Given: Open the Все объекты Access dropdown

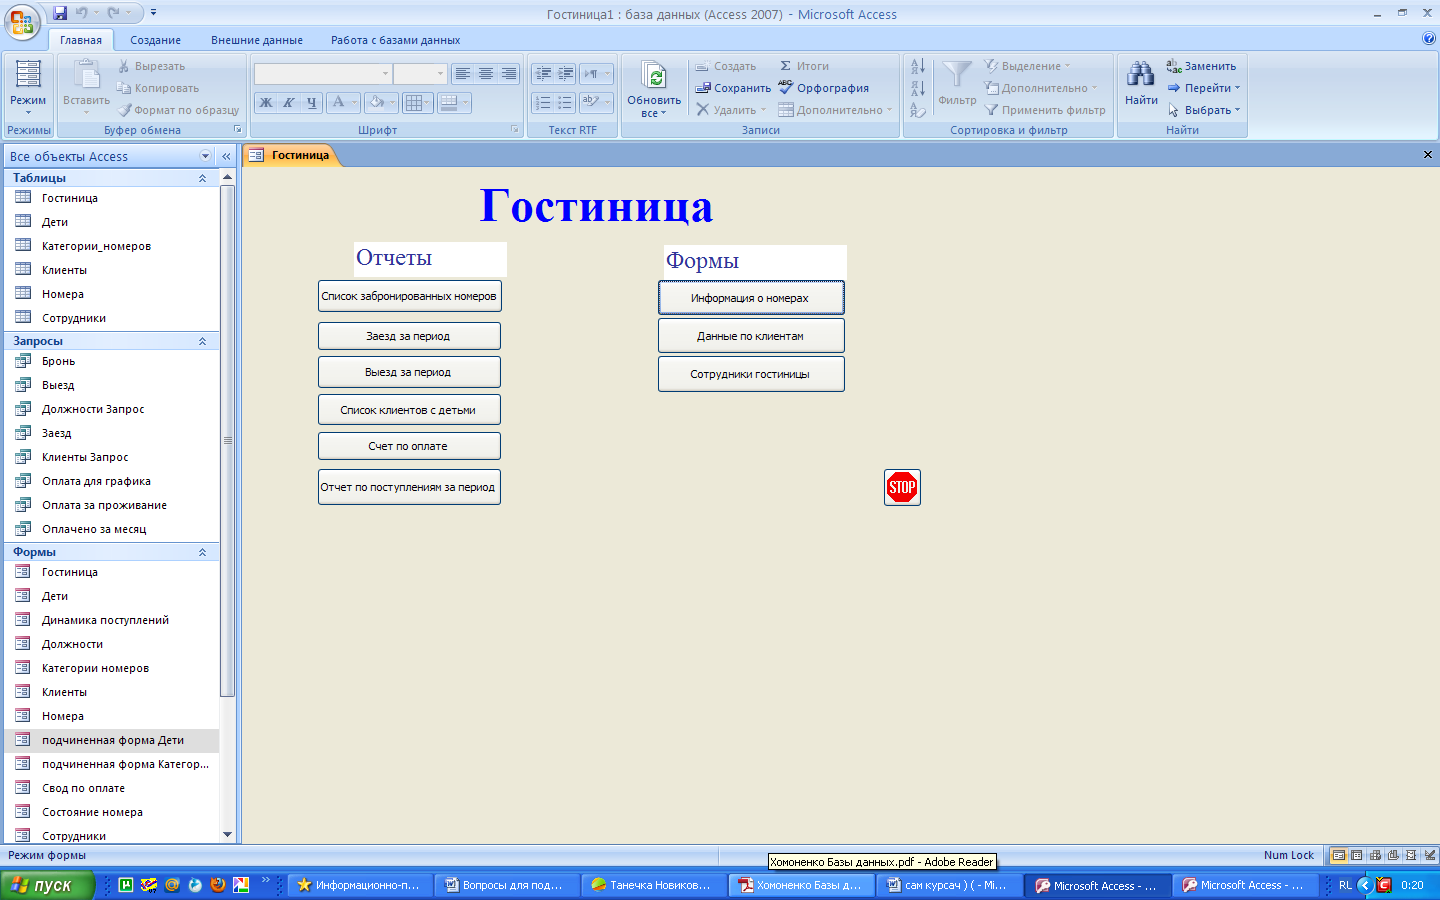Looking at the screenshot, I should (x=205, y=156).
